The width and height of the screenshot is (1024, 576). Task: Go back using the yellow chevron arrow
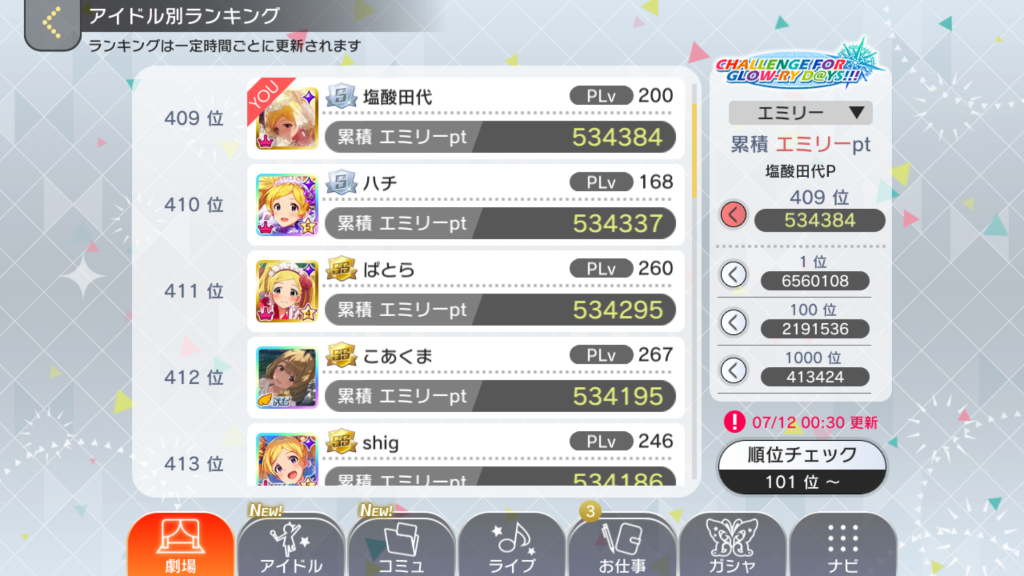click(52, 24)
